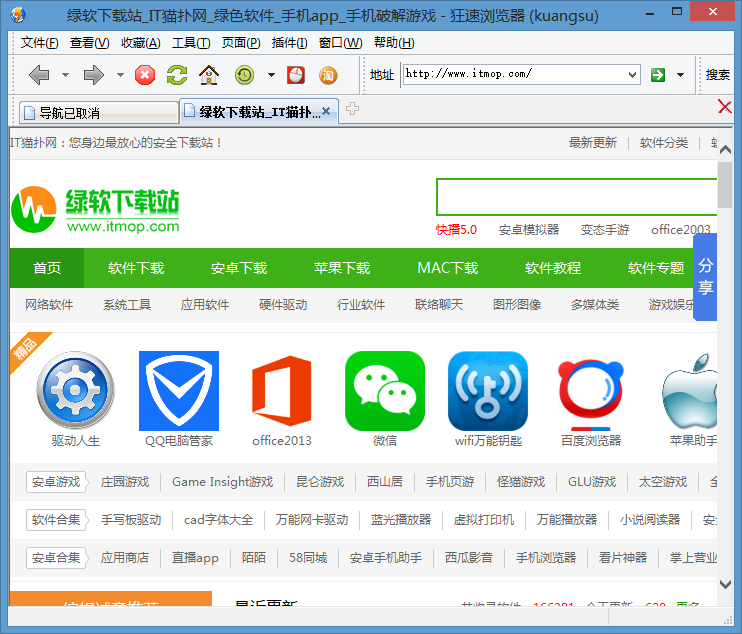Click the red X at tab bar right

point(724,106)
